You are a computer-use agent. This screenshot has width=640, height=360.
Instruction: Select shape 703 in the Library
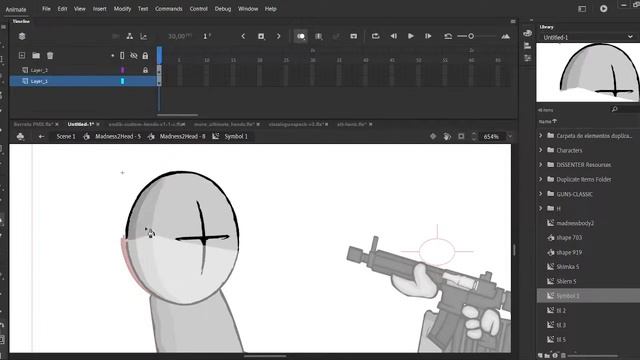point(569,238)
